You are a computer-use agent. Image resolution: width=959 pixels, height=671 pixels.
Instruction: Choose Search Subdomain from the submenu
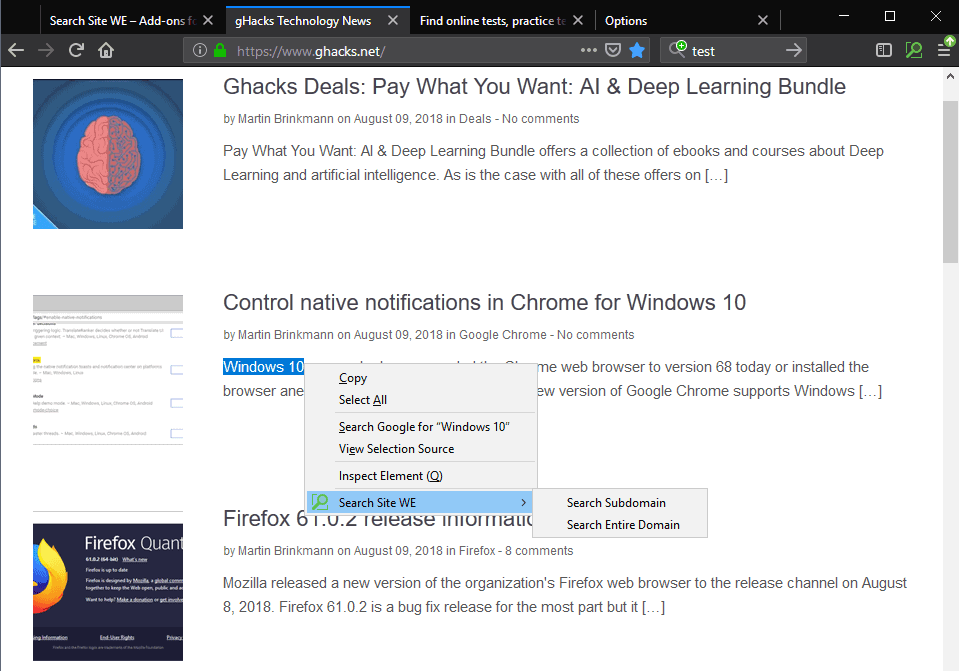coord(616,503)
